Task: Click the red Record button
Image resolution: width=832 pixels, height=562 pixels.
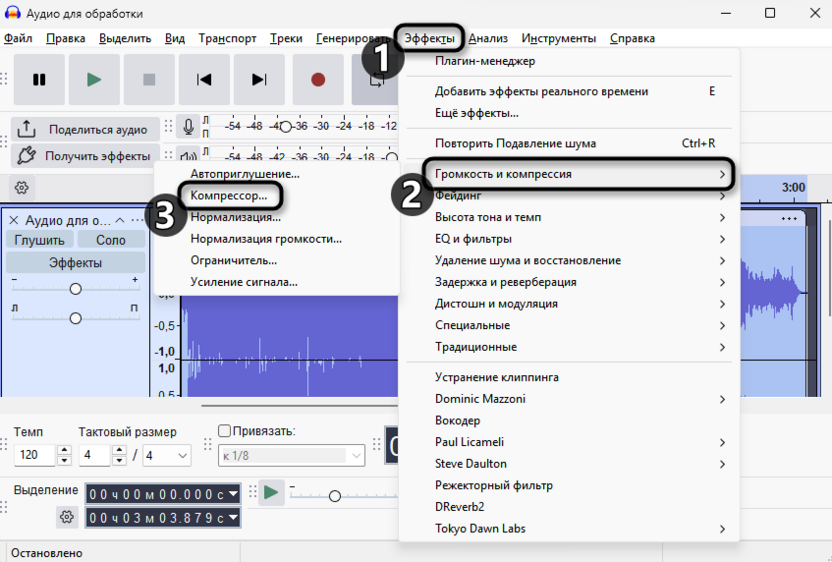Action: (318, 80)
